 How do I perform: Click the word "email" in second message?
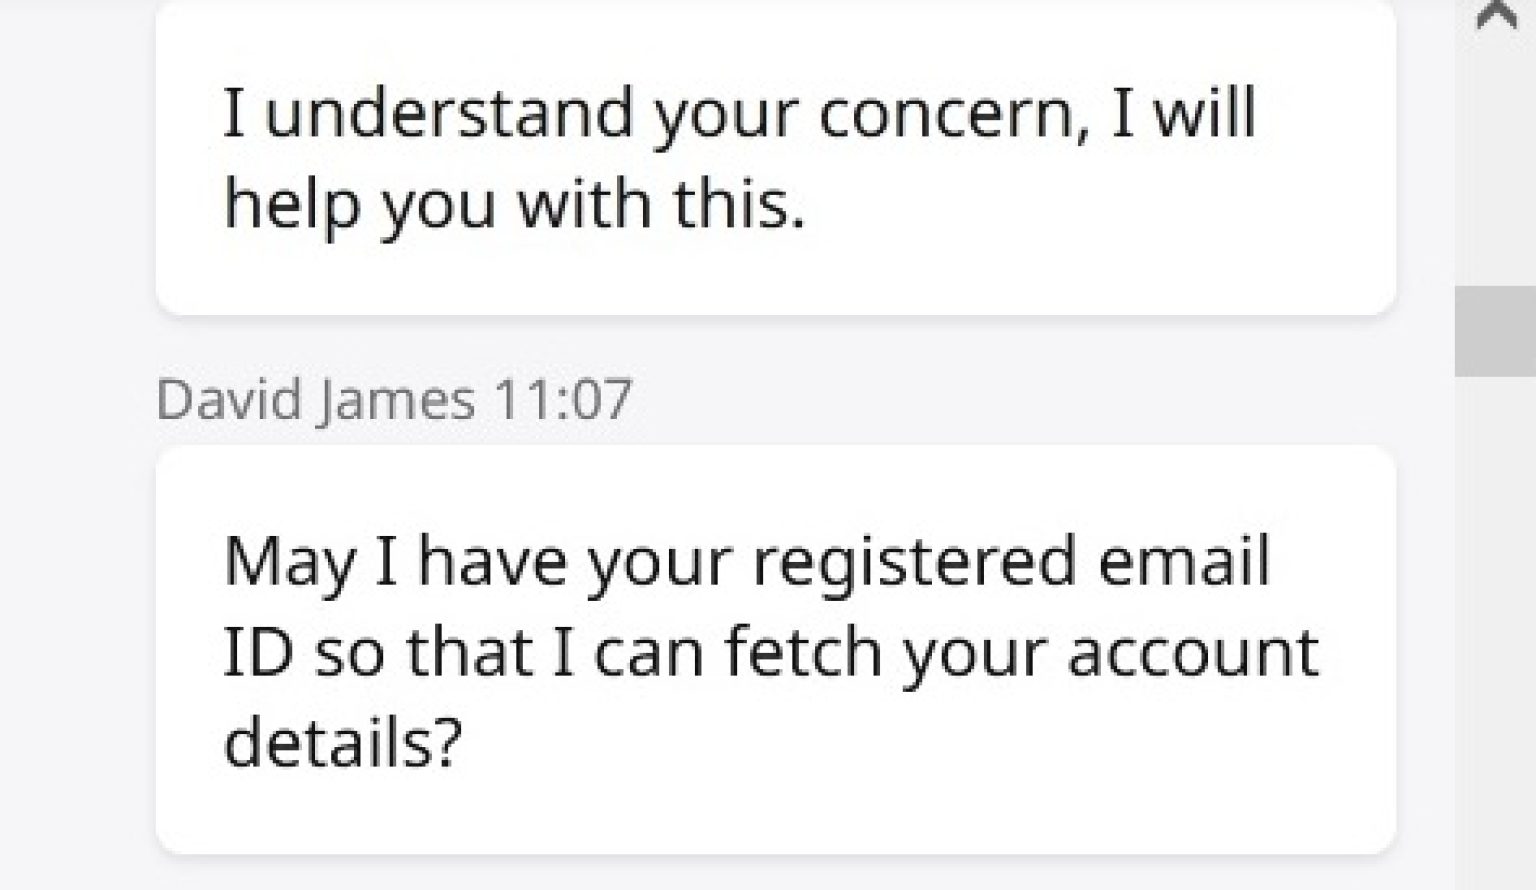[1184, 562]
